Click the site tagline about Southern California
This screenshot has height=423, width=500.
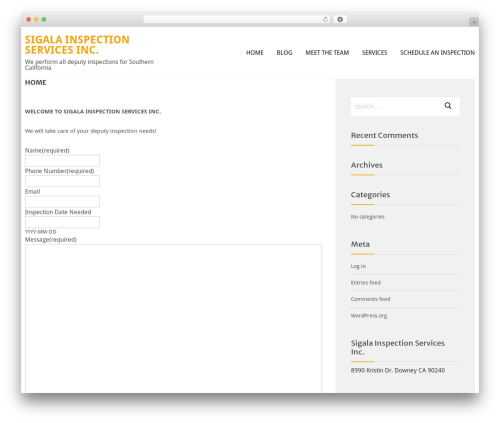[89, 65]
